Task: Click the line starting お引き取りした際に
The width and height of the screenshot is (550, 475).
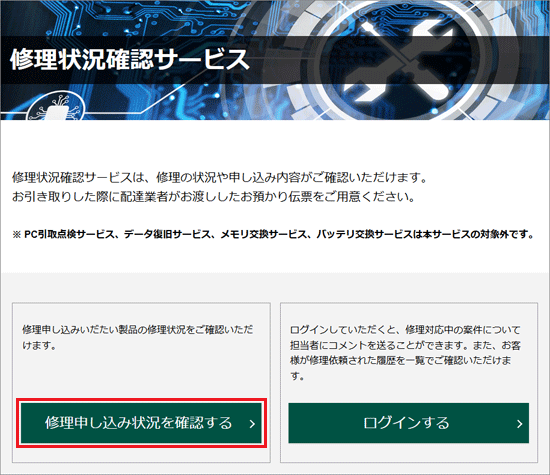Action: 214,197
